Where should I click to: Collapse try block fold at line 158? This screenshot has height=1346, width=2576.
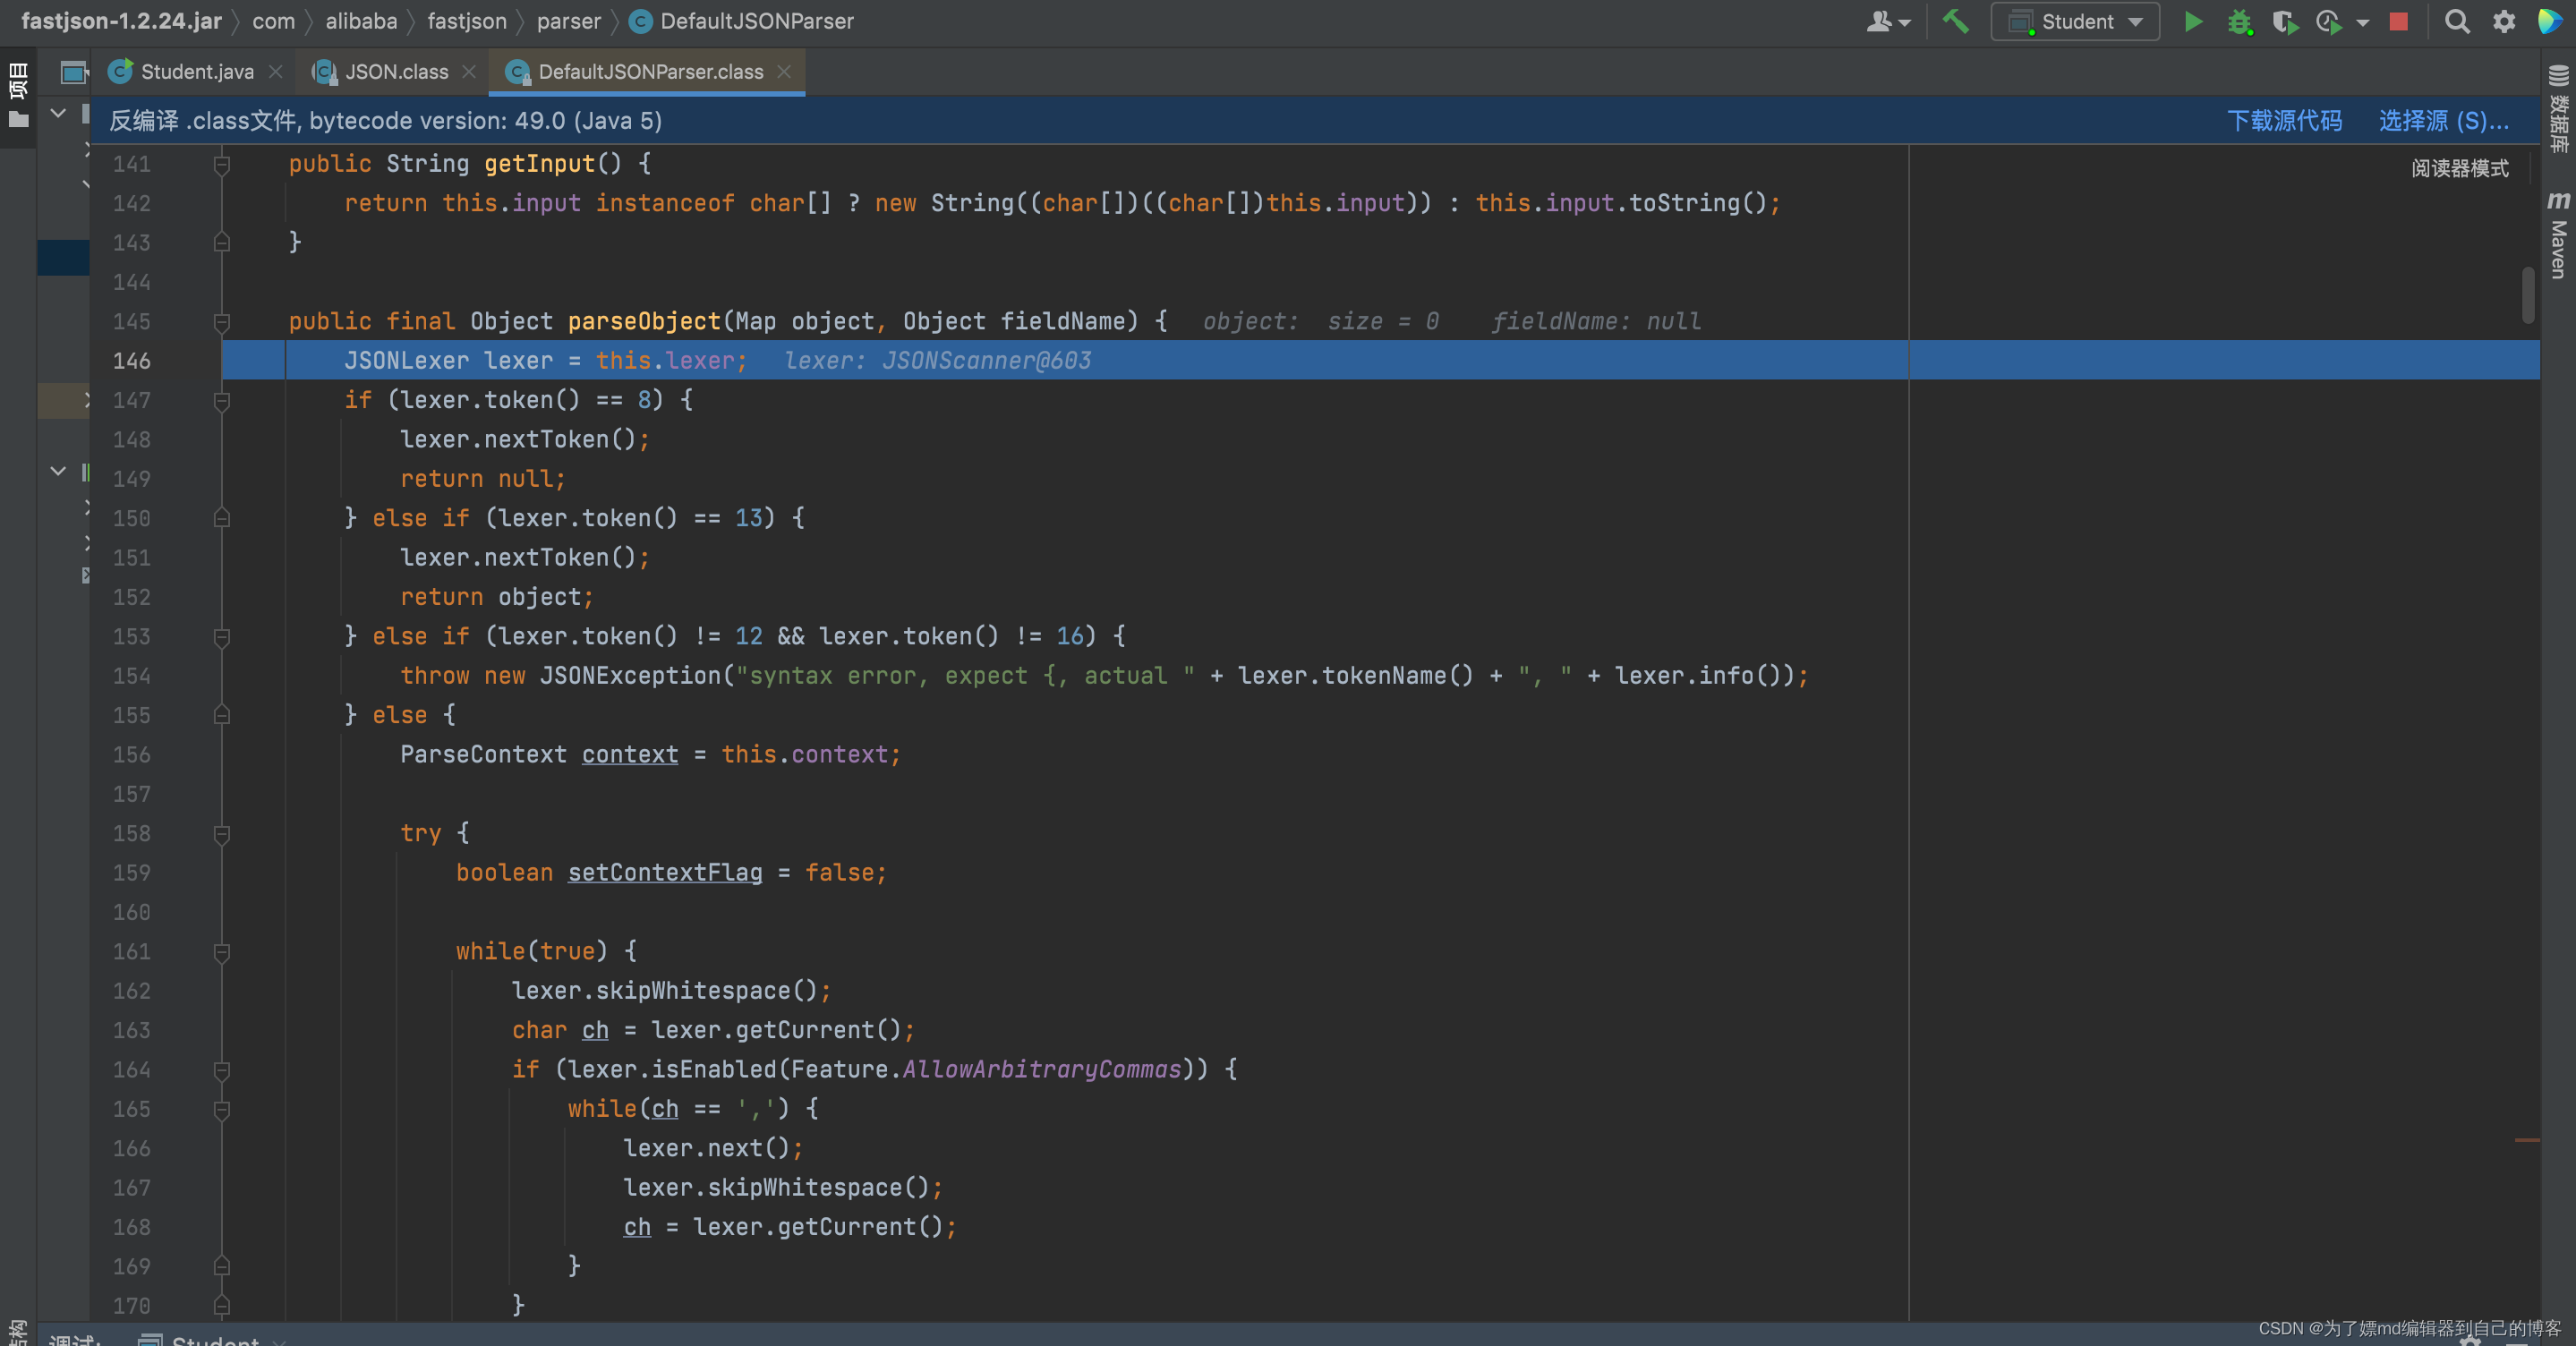coord(222,834)
